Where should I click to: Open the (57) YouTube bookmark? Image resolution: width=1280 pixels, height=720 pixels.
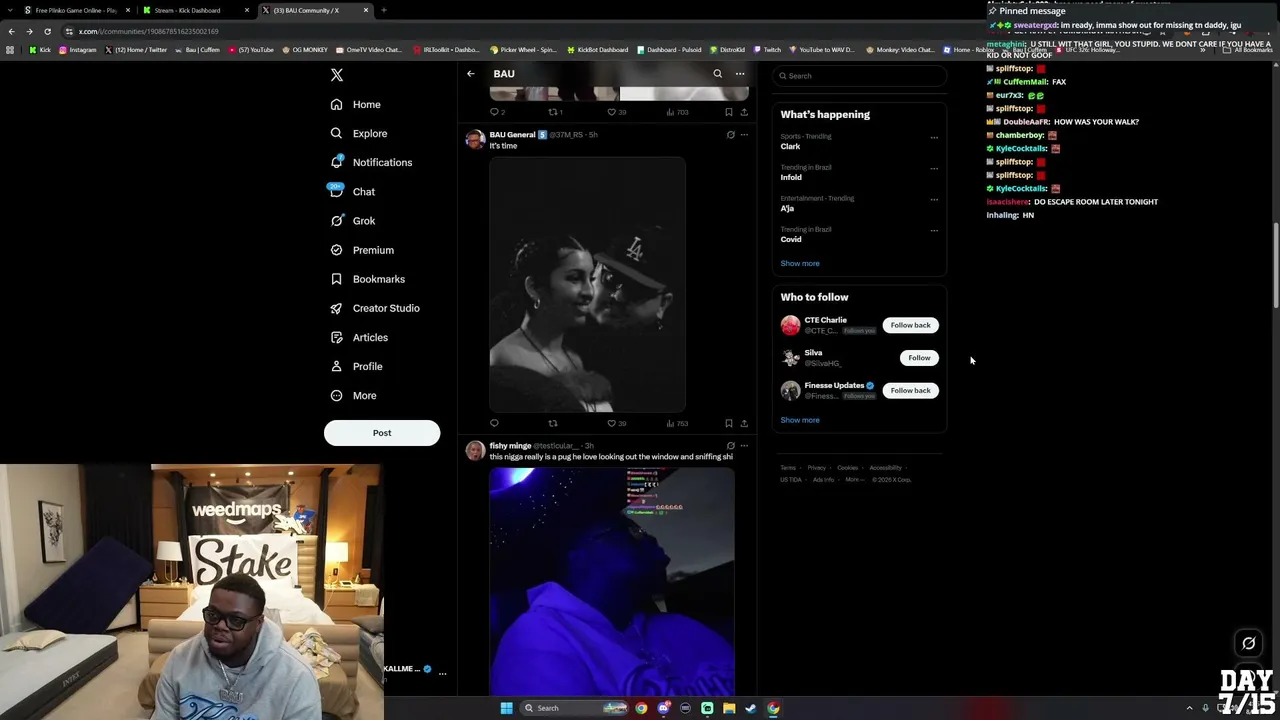coord(252,50)
